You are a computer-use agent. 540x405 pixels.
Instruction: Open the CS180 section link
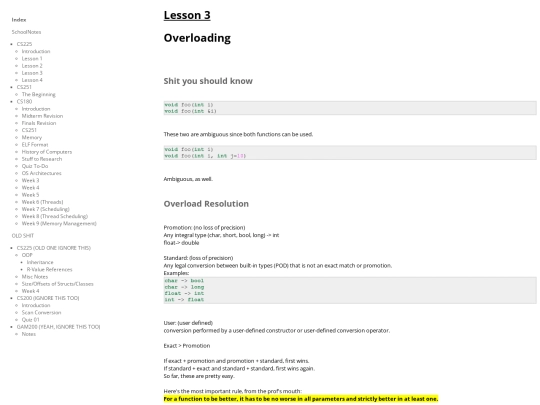24,102
